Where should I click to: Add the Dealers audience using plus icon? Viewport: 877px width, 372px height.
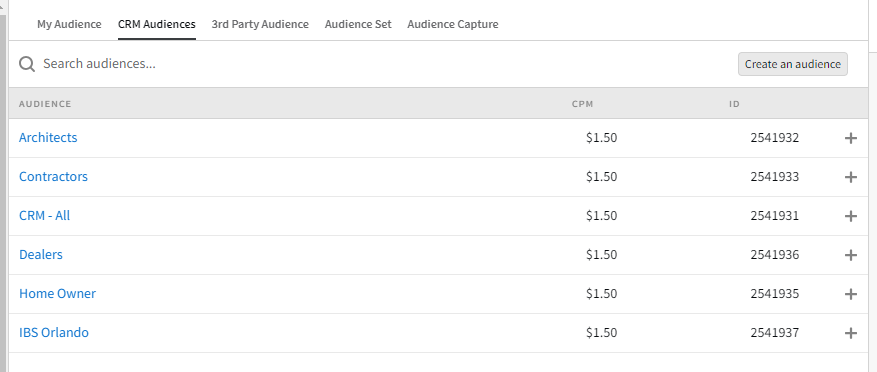tap(850, 255)
